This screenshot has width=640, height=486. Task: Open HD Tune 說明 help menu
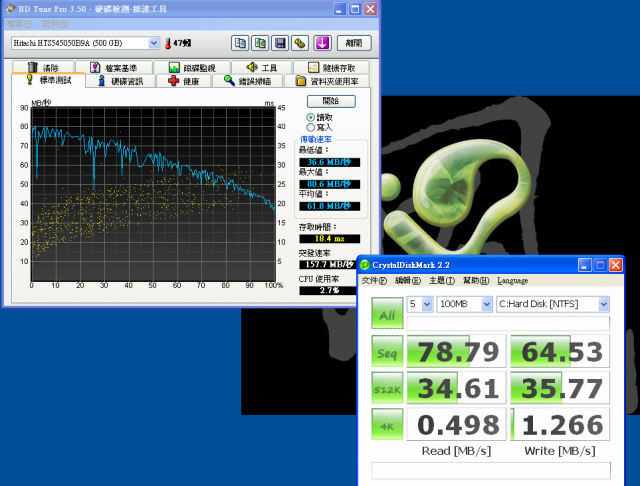(x=55, y=24)
